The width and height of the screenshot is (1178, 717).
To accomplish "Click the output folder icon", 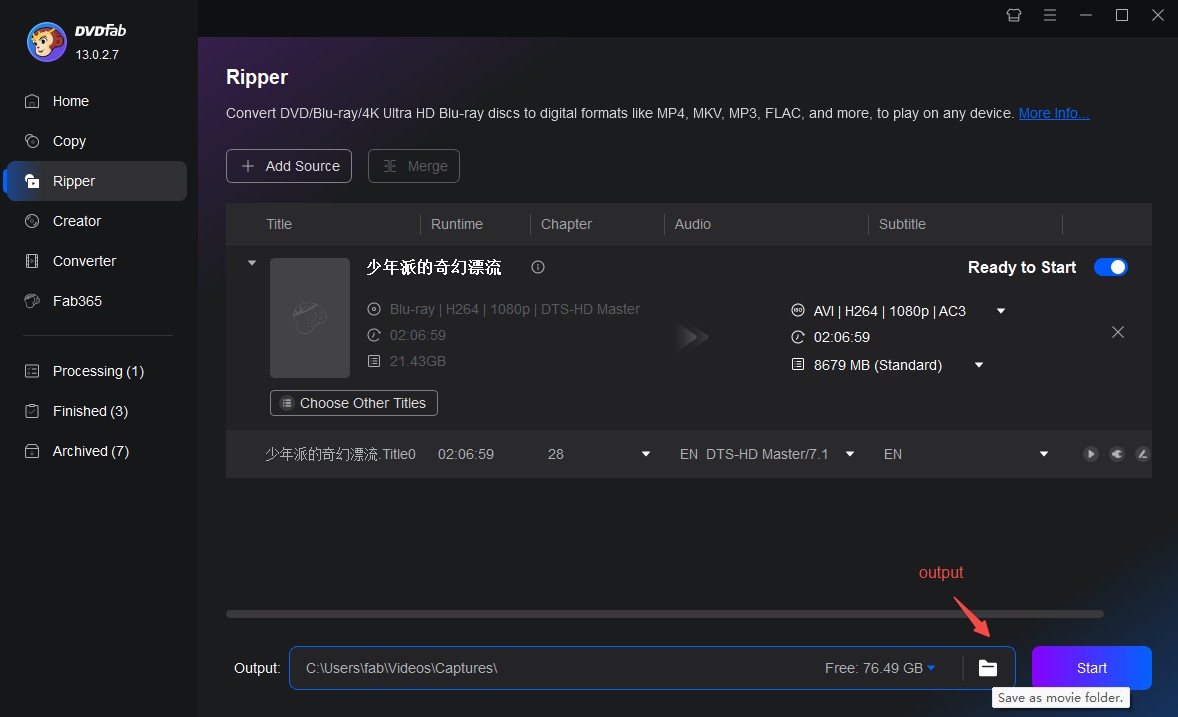I will point(988,667).
